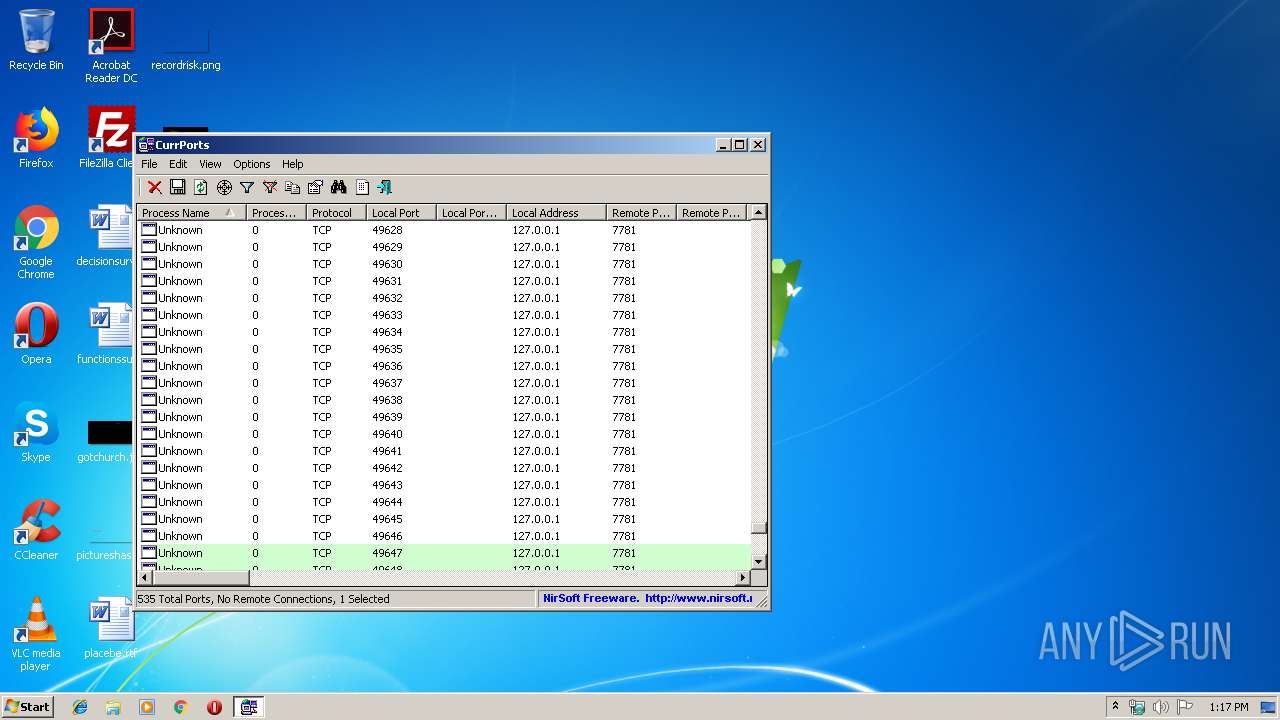
Task: Select the Google Chrome desktop shortcut
Action: coord(36,243)
